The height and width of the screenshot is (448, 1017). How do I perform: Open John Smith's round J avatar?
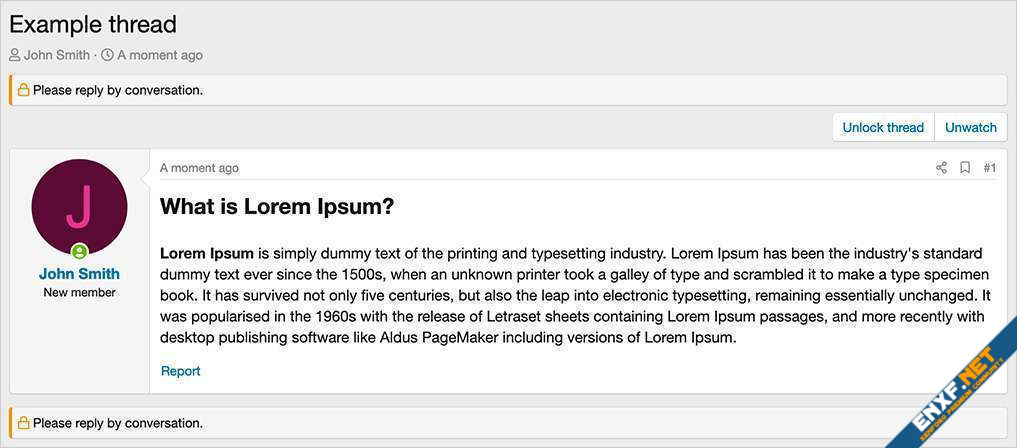pos(79,207)
